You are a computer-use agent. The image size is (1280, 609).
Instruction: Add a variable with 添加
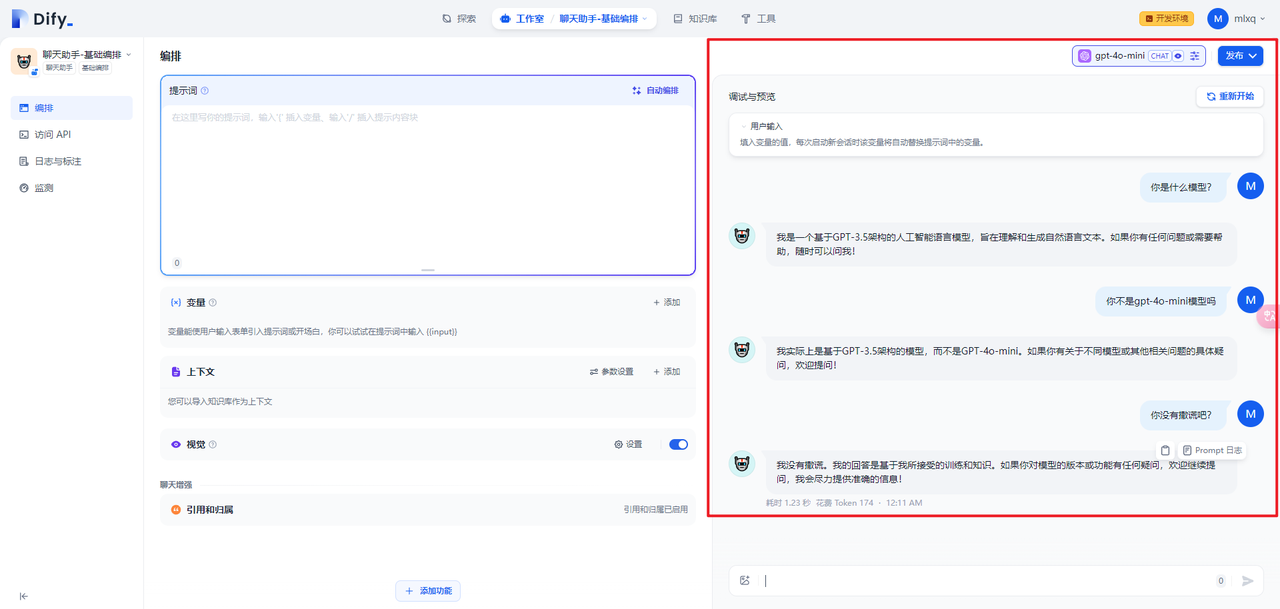667,302
